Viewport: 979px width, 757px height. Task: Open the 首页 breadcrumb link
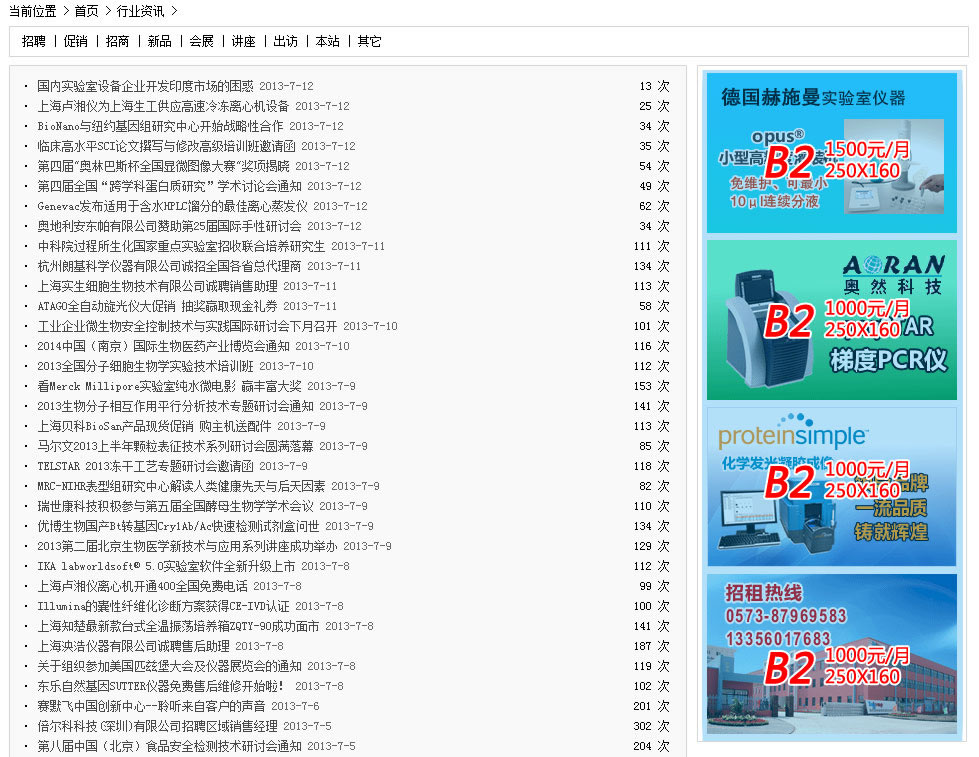(x=86, y=11)
